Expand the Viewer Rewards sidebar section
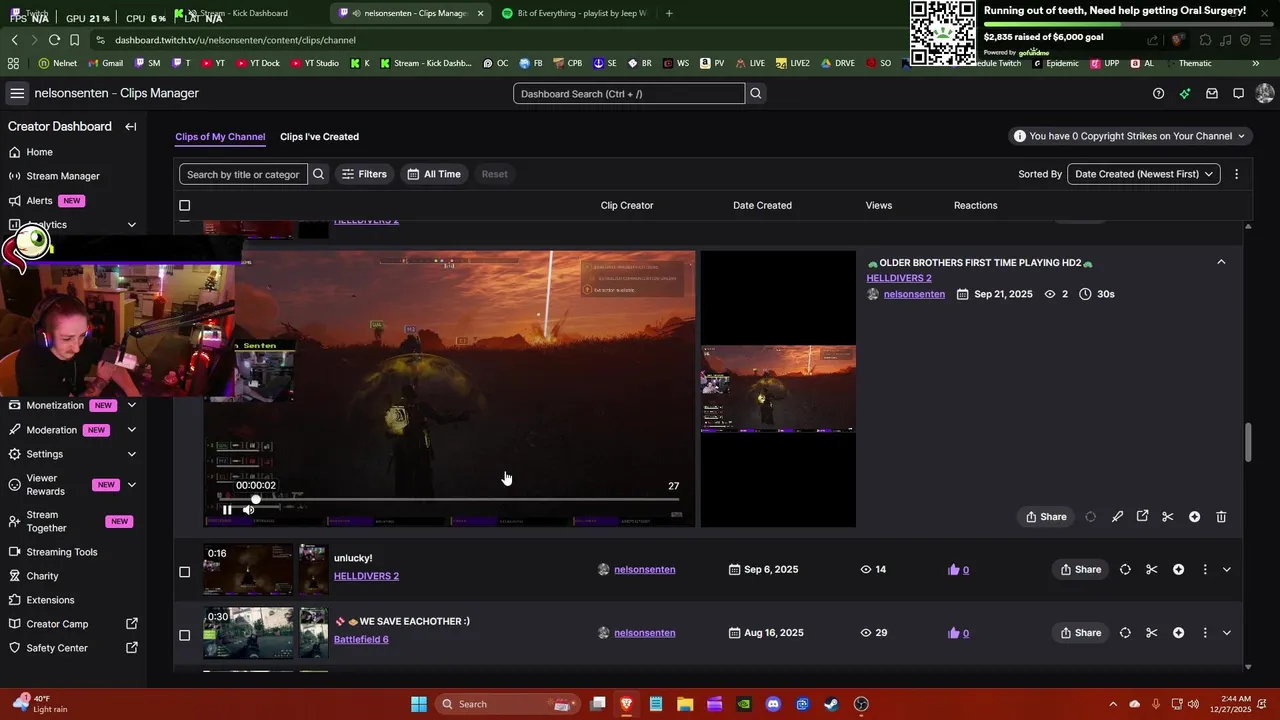The height and width of the screenshot is (720, 1280). point(131,485)
